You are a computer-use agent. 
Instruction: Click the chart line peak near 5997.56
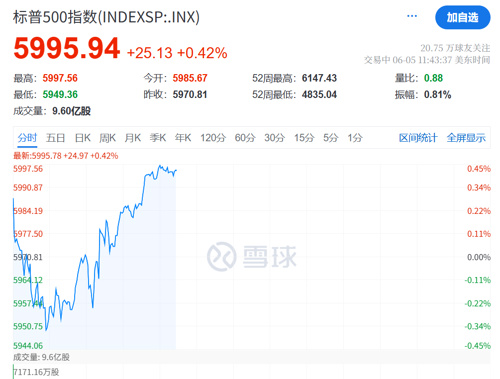(160, 166)
